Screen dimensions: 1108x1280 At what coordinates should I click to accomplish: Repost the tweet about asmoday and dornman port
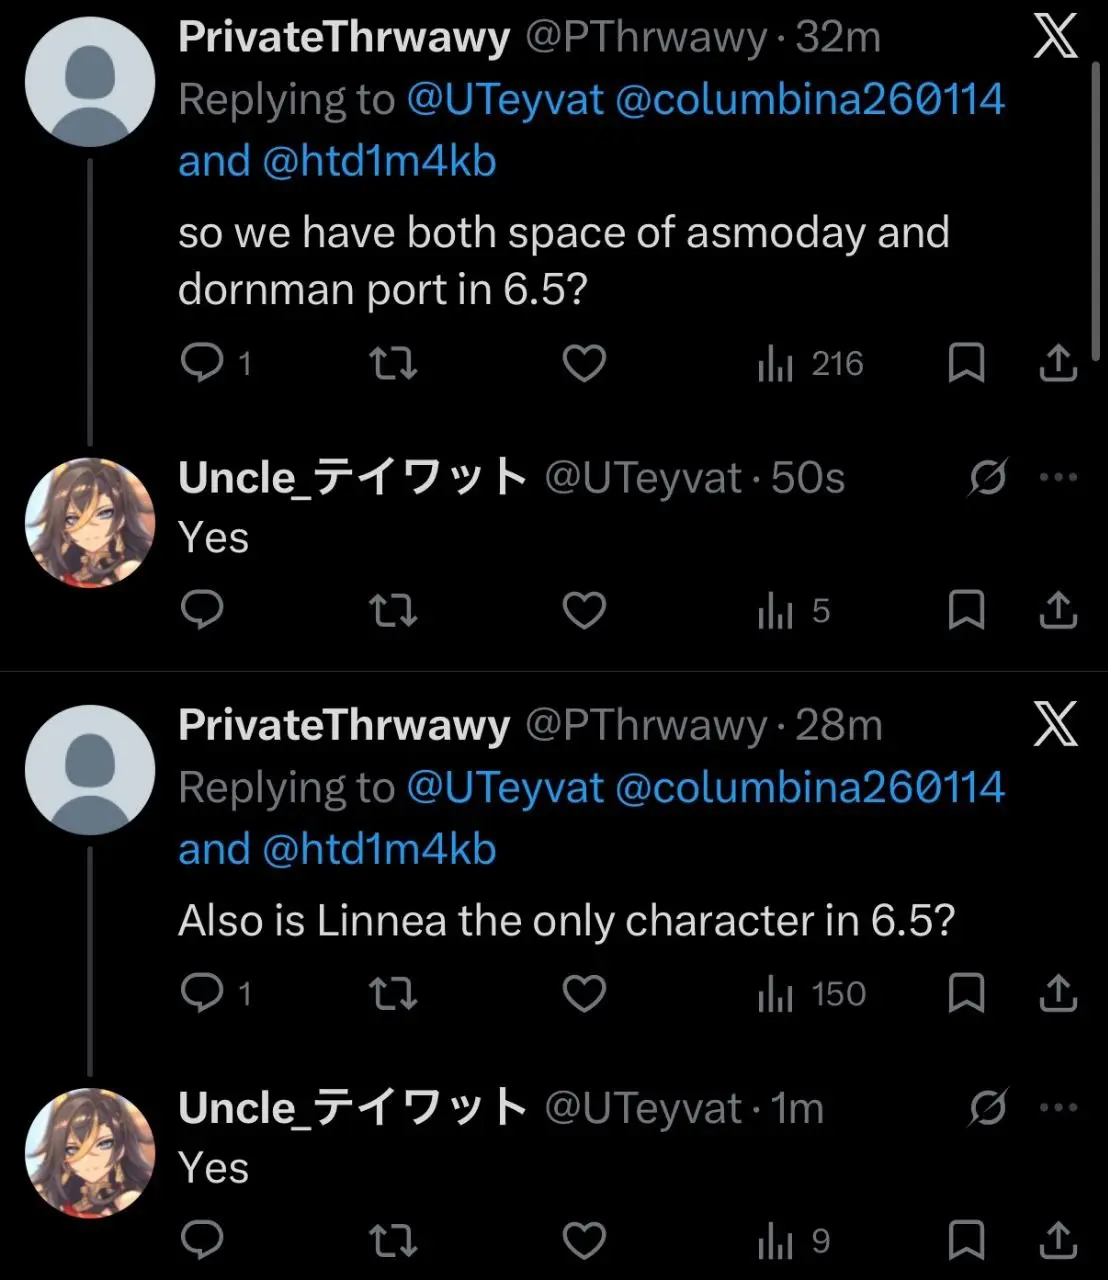393,363
